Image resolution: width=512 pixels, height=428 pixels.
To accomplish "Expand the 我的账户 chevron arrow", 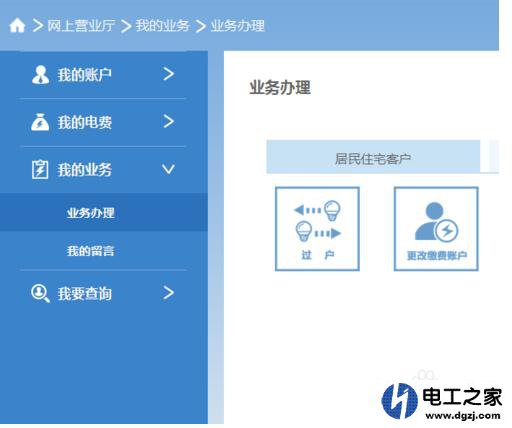I will pos(169,74).
